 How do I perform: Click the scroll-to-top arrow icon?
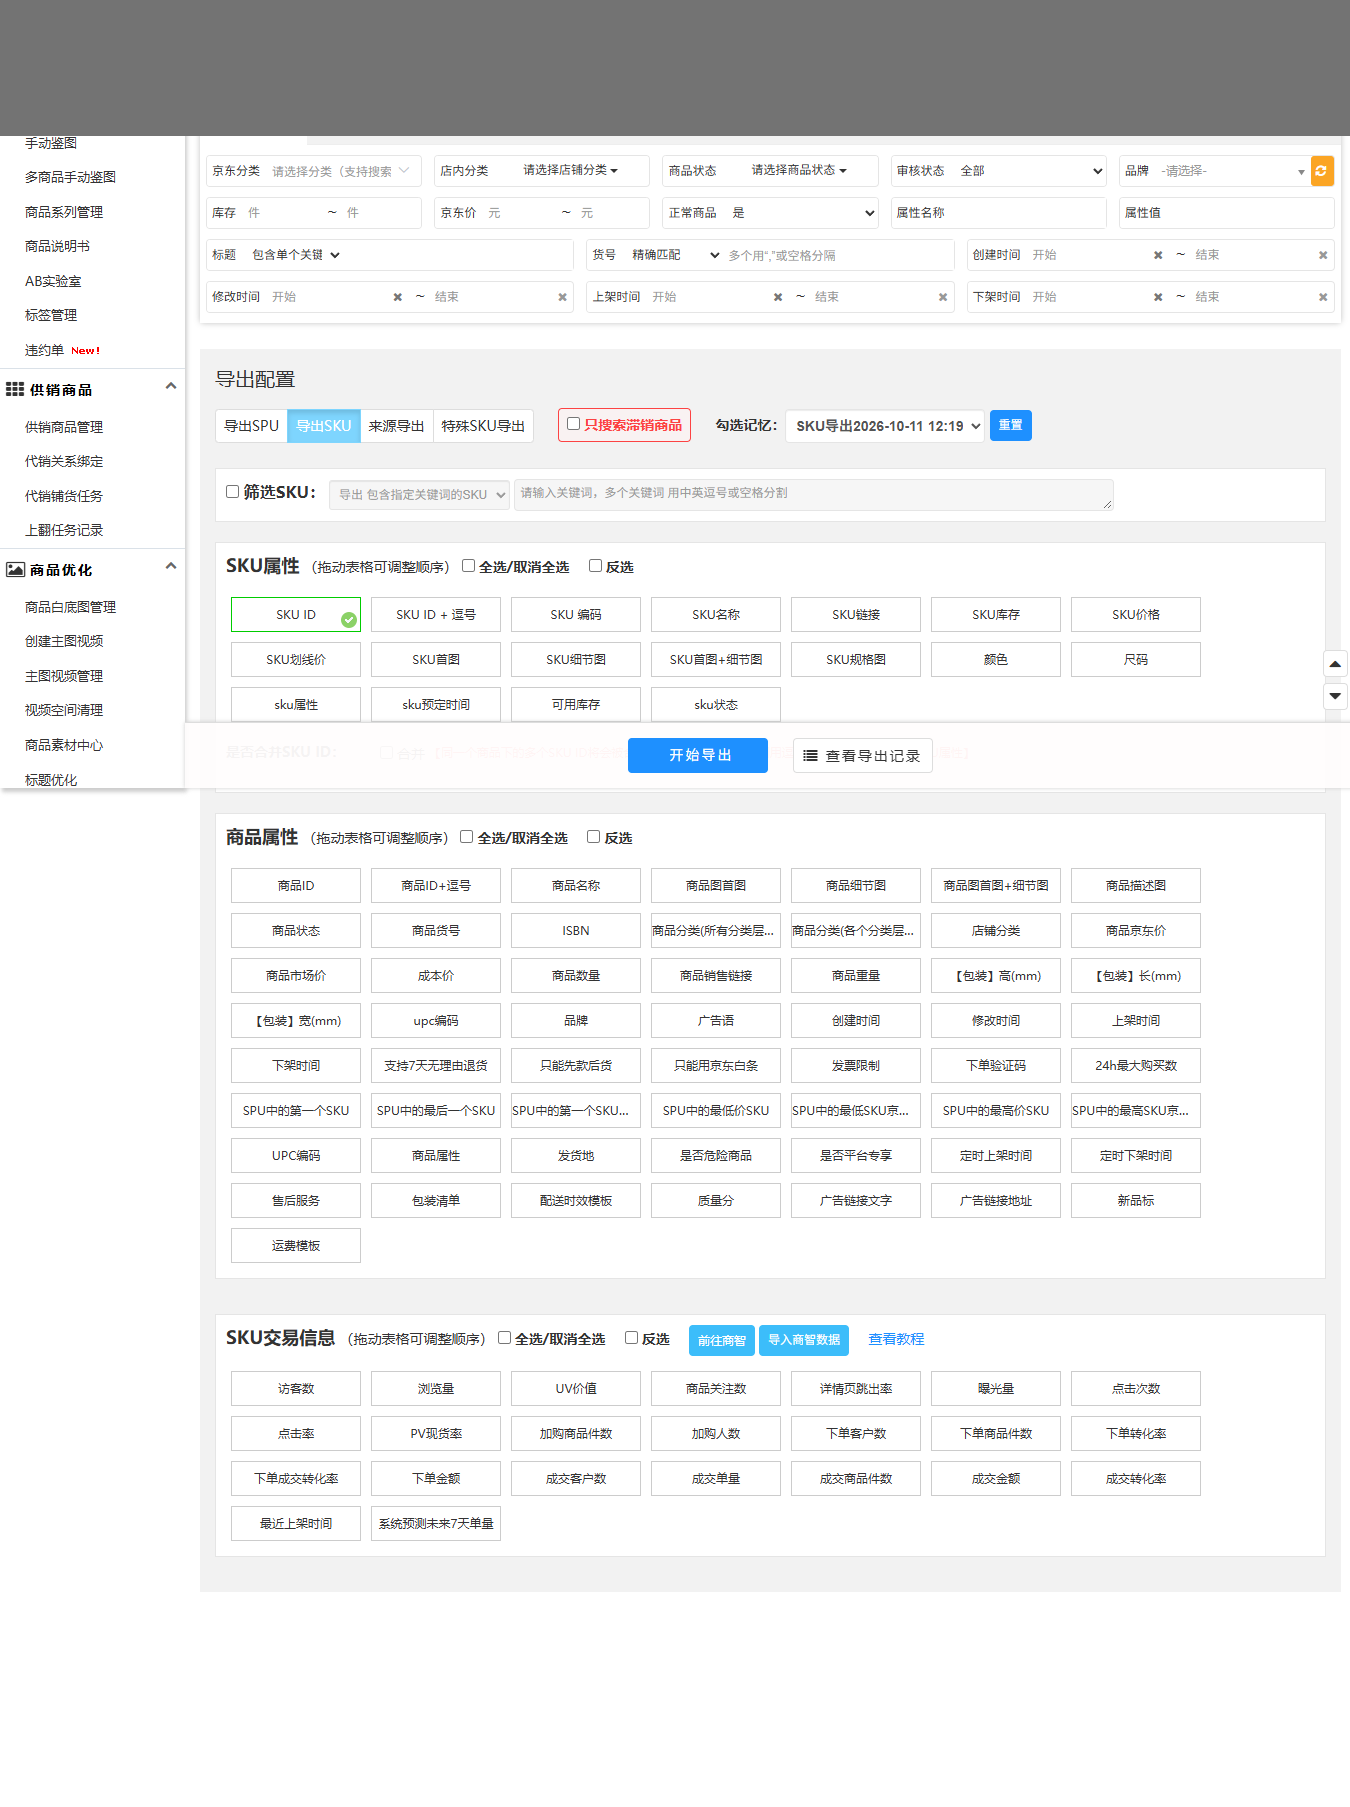[x=1335, y=664]
